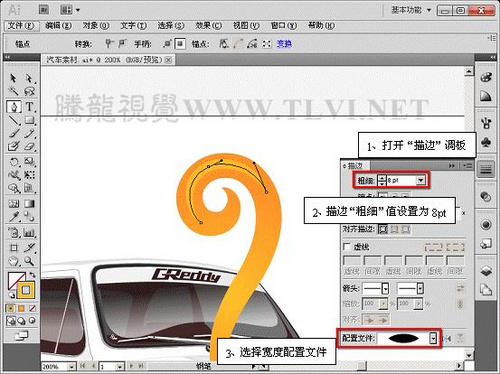
Task: Select the Pen tool in toolbox
Action: coord(14,107)
